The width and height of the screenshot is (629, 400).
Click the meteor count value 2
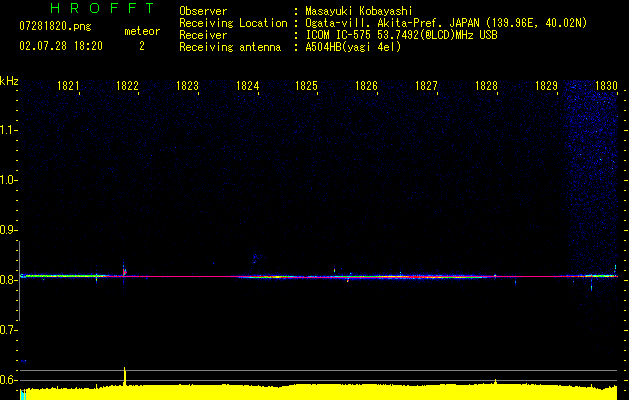click(142, 46)
